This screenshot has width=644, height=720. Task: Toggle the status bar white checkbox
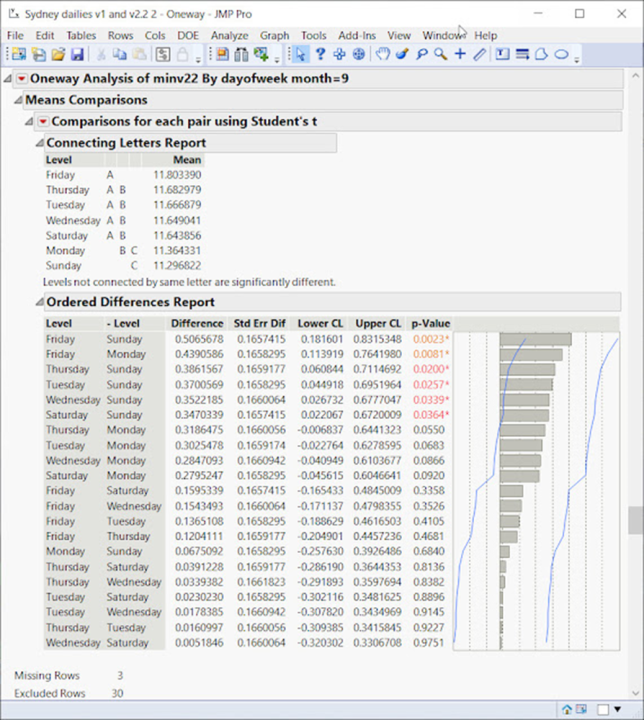603,709
